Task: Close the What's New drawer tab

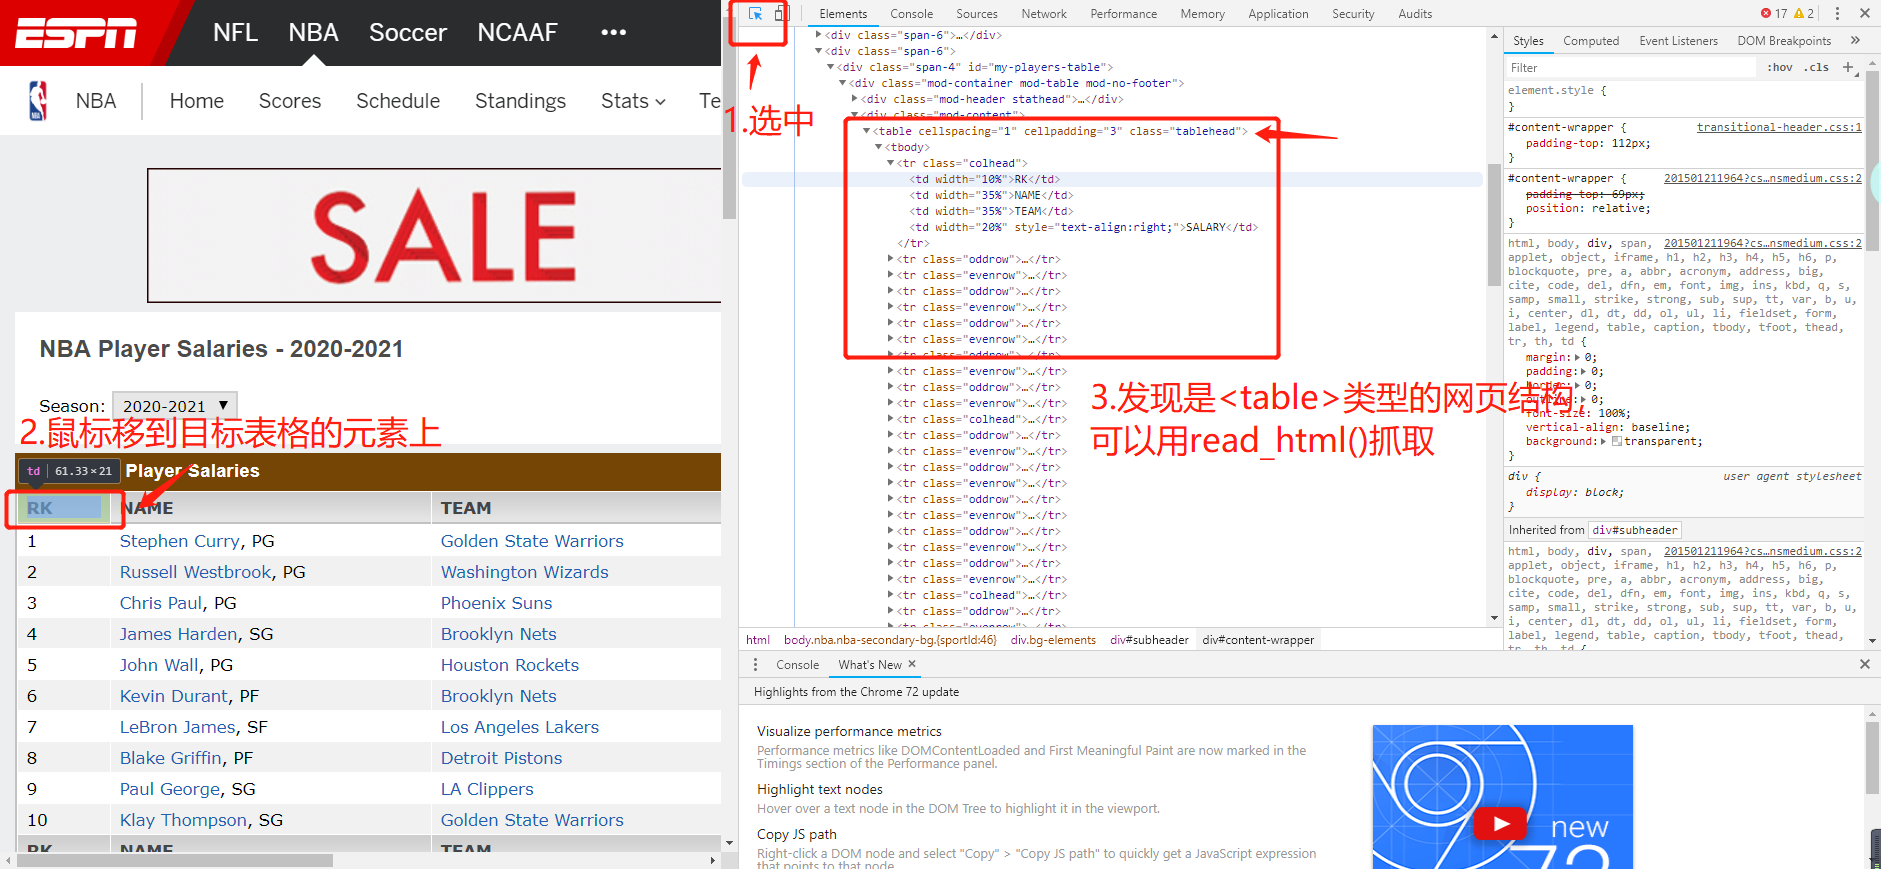Action: pos(912,664)
